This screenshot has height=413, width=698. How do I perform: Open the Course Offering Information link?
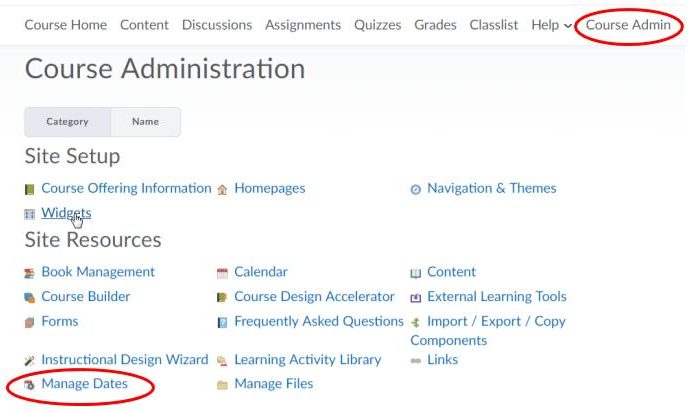pyautogui.click(x=126, y=188)
